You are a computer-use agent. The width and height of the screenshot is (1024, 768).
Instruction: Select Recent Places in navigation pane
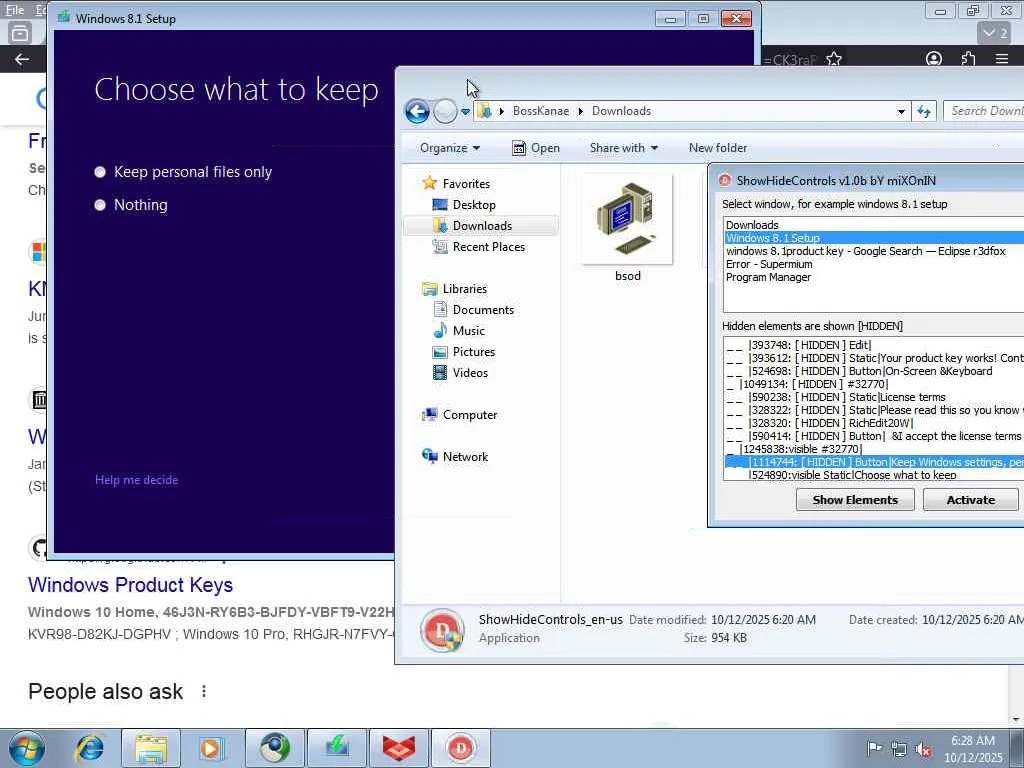click(479, 247)
